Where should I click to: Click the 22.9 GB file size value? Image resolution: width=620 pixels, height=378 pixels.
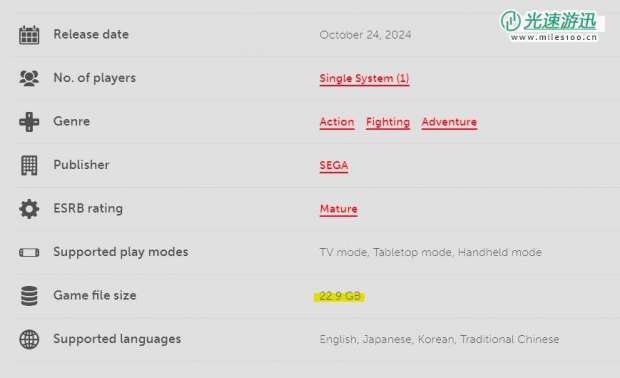click(340, 296)
